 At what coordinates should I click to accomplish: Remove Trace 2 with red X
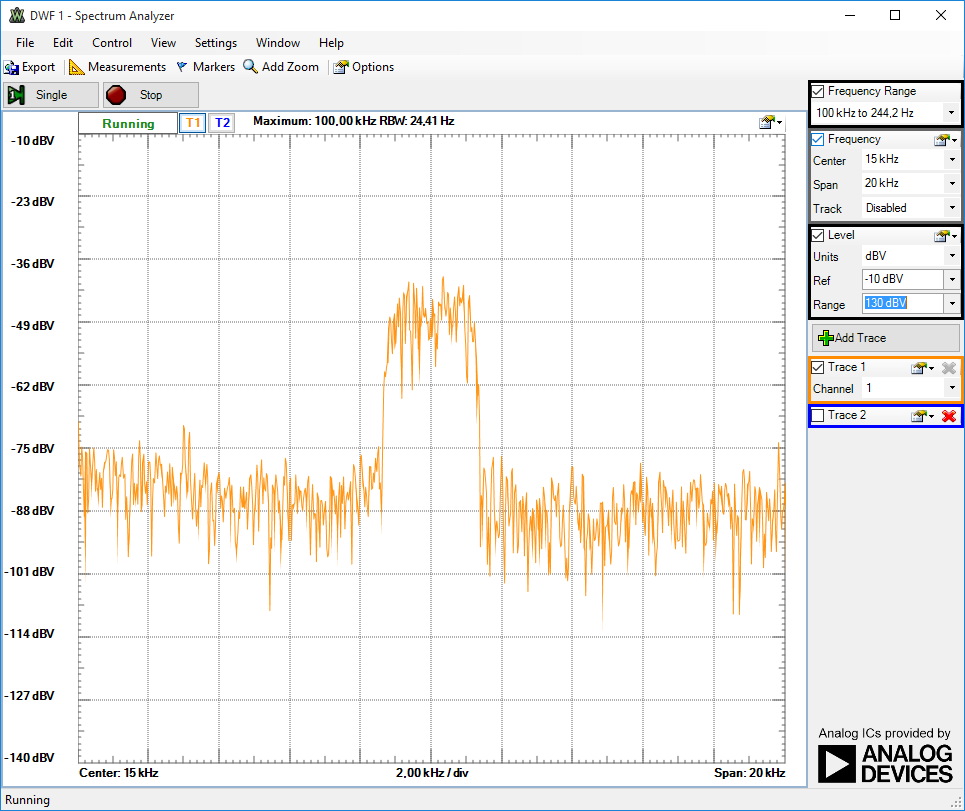point(949,416)
